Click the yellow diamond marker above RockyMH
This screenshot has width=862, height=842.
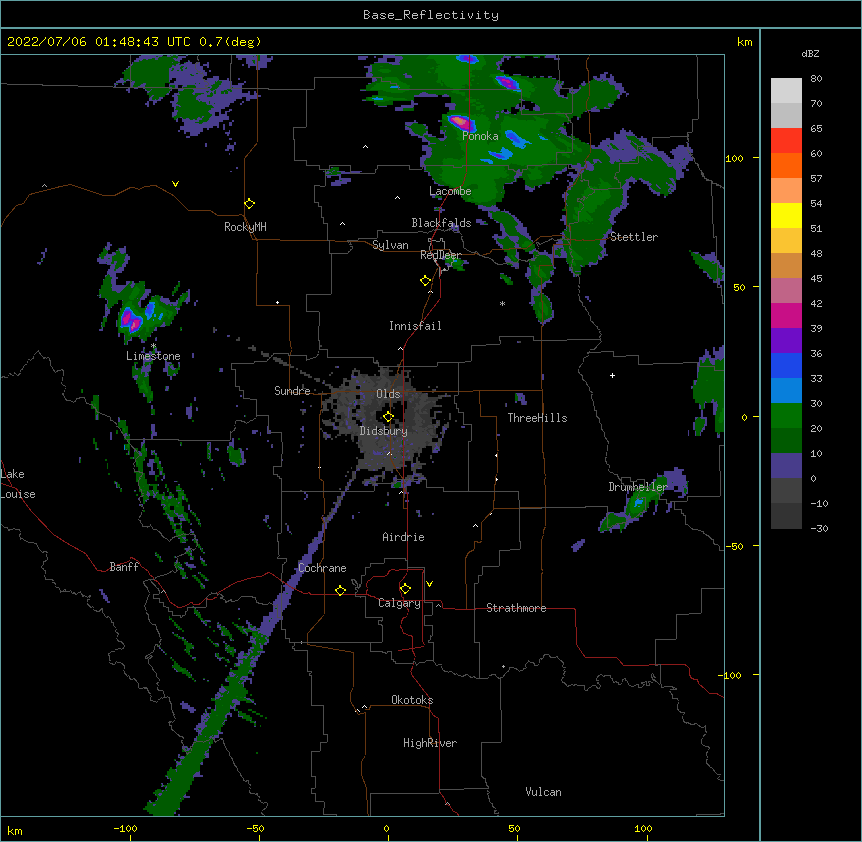click(x=250, y=204)
